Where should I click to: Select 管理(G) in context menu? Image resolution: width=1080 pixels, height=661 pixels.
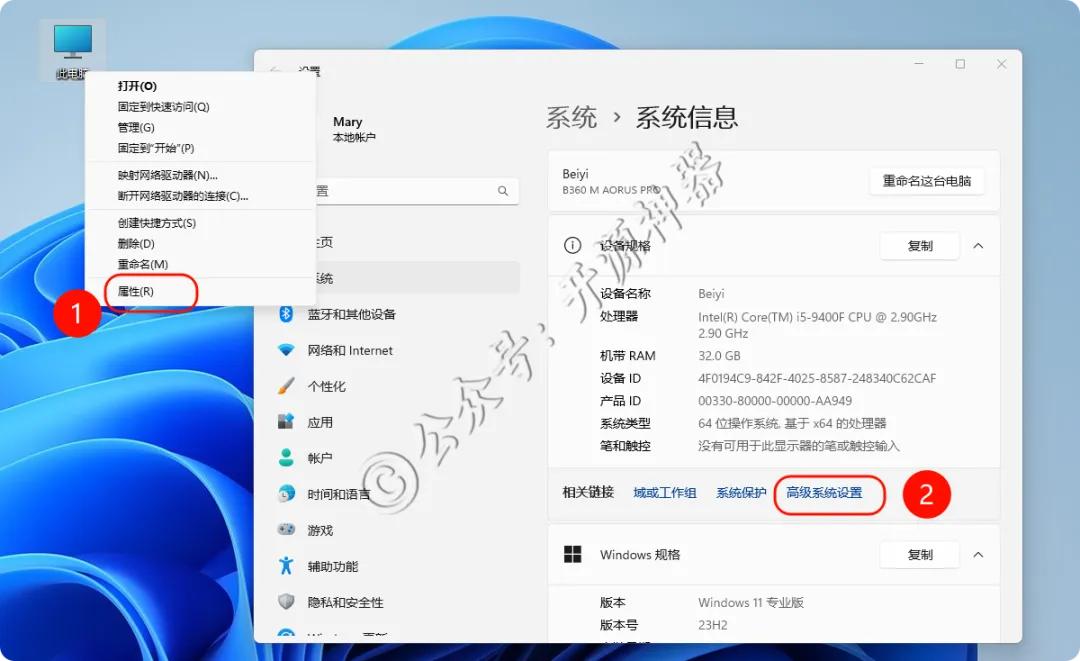[136, 127]
